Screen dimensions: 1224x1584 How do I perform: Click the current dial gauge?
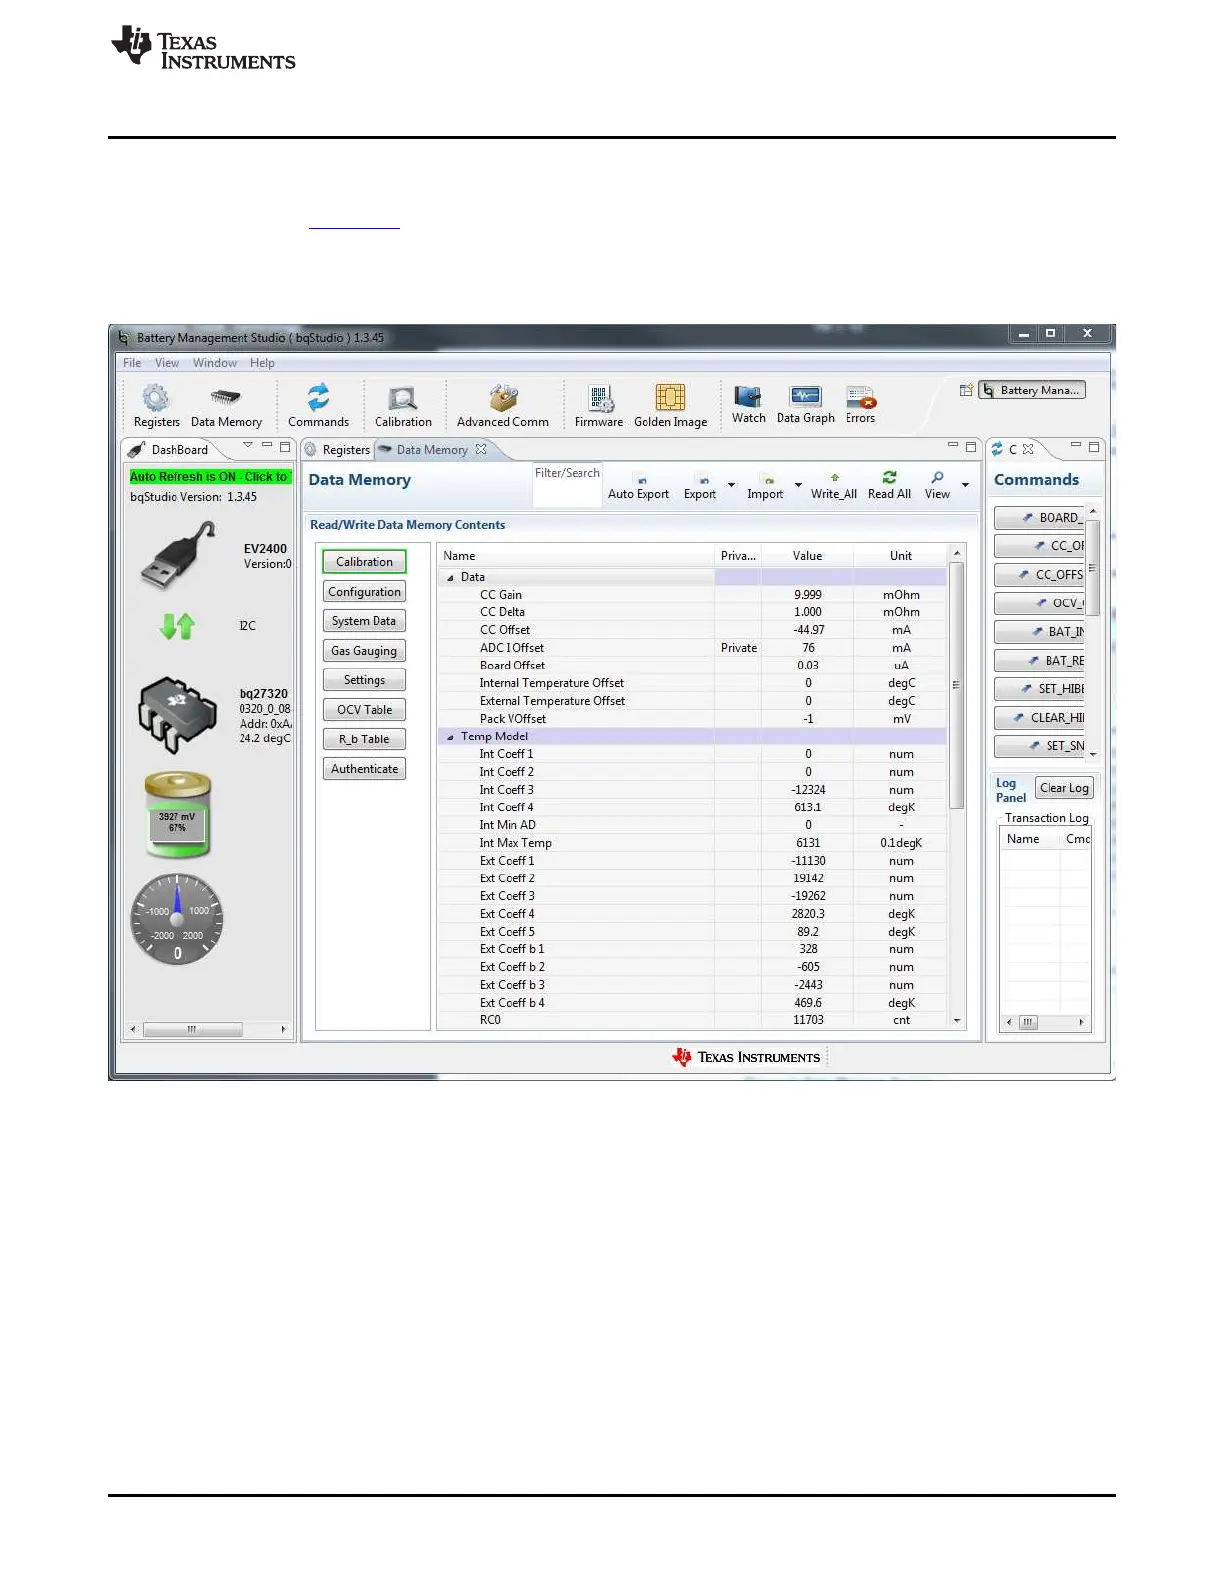pyautogui.click(x=177, y=919)
